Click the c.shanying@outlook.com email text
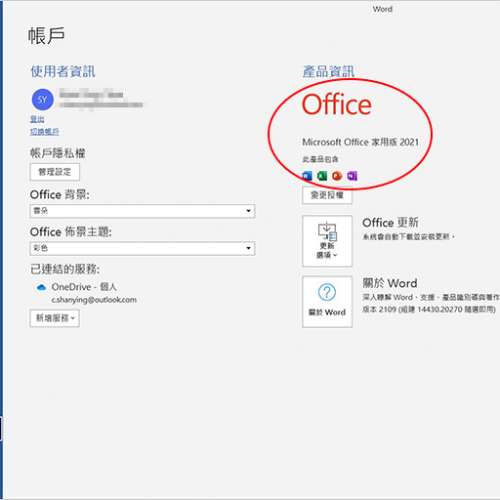The height and width of the screenshot is (500, 500). pyautogui.click(x=94, y=300)
